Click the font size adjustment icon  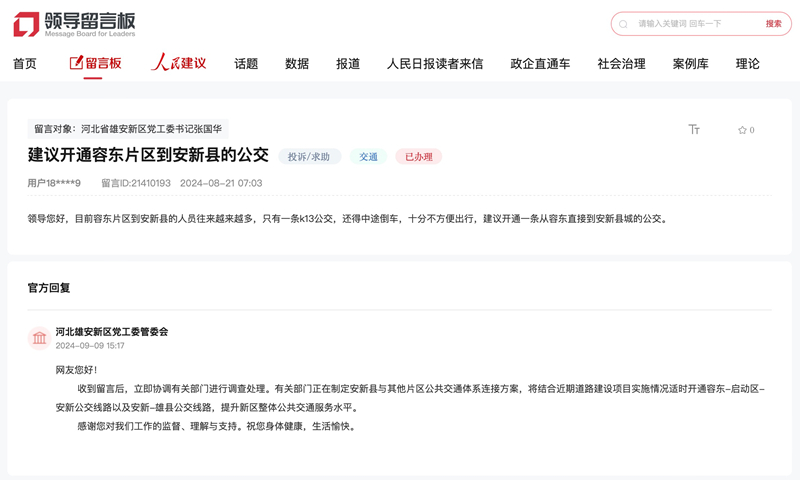click(x=694, y=130)
